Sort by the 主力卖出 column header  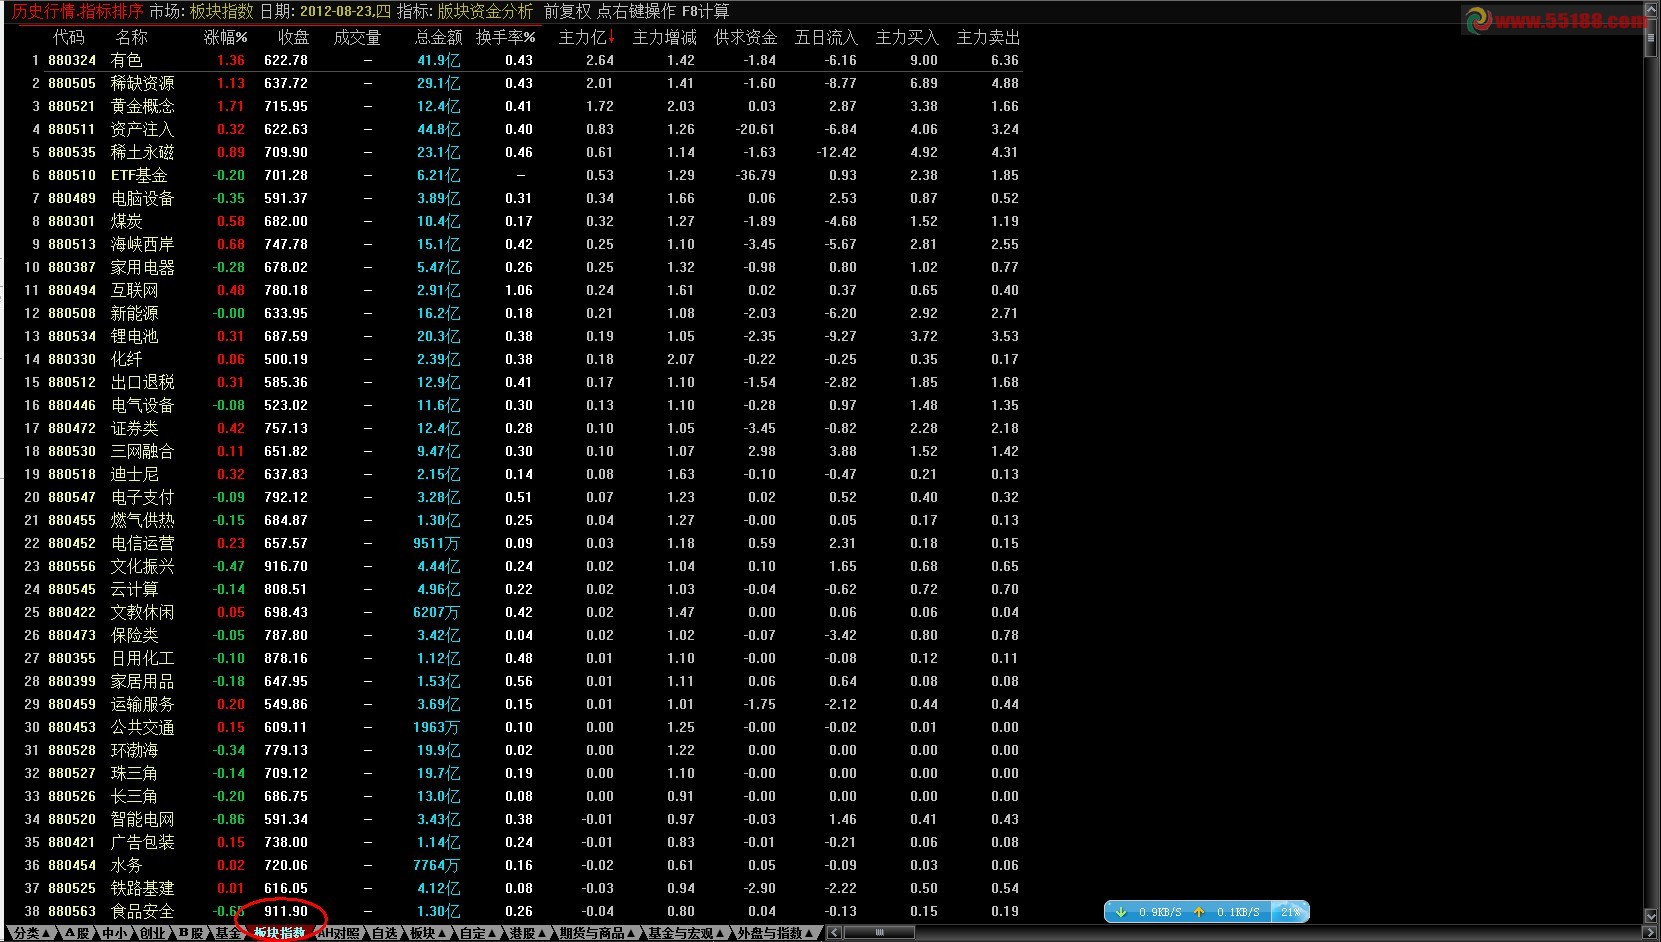[988, 37]
